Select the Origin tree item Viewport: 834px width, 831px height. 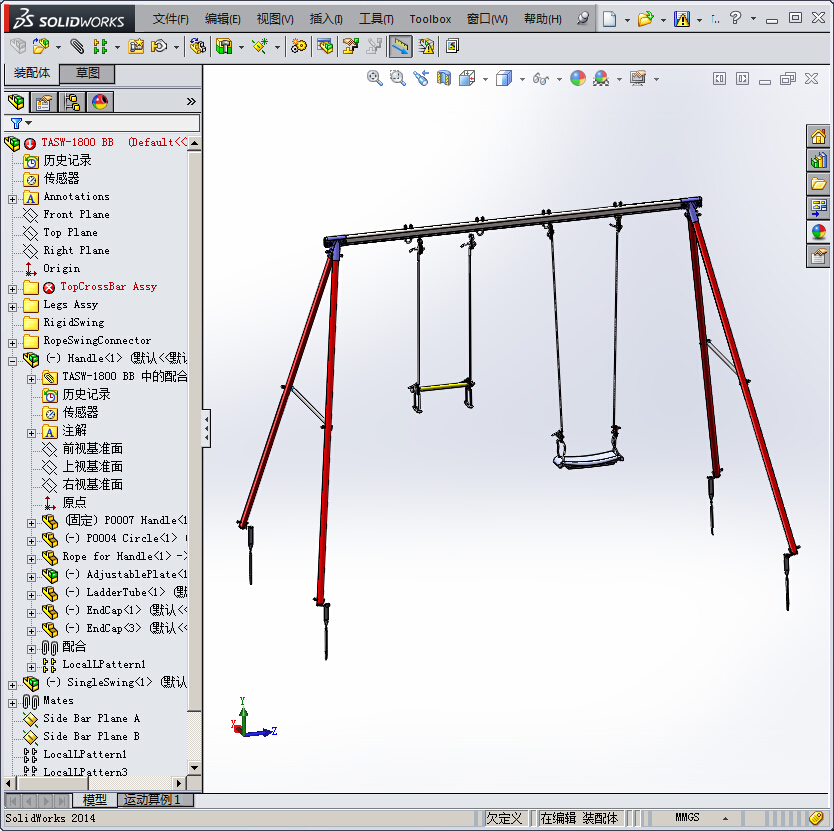click(62, 269)
